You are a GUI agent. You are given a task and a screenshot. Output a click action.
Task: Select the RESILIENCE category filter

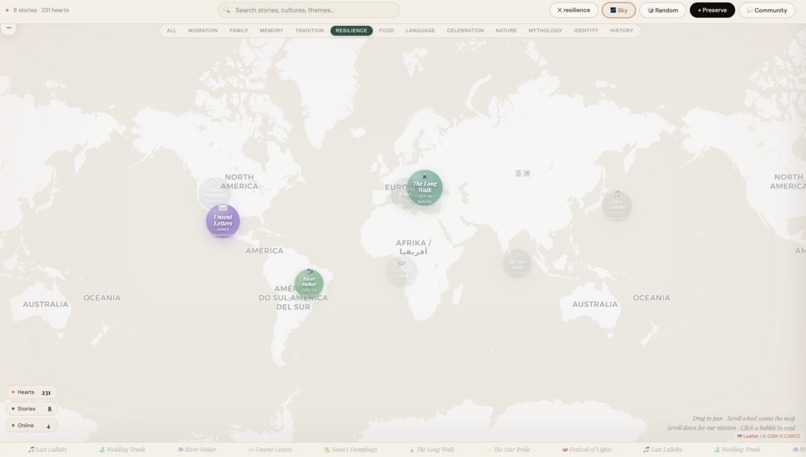[x=352, y=30]
